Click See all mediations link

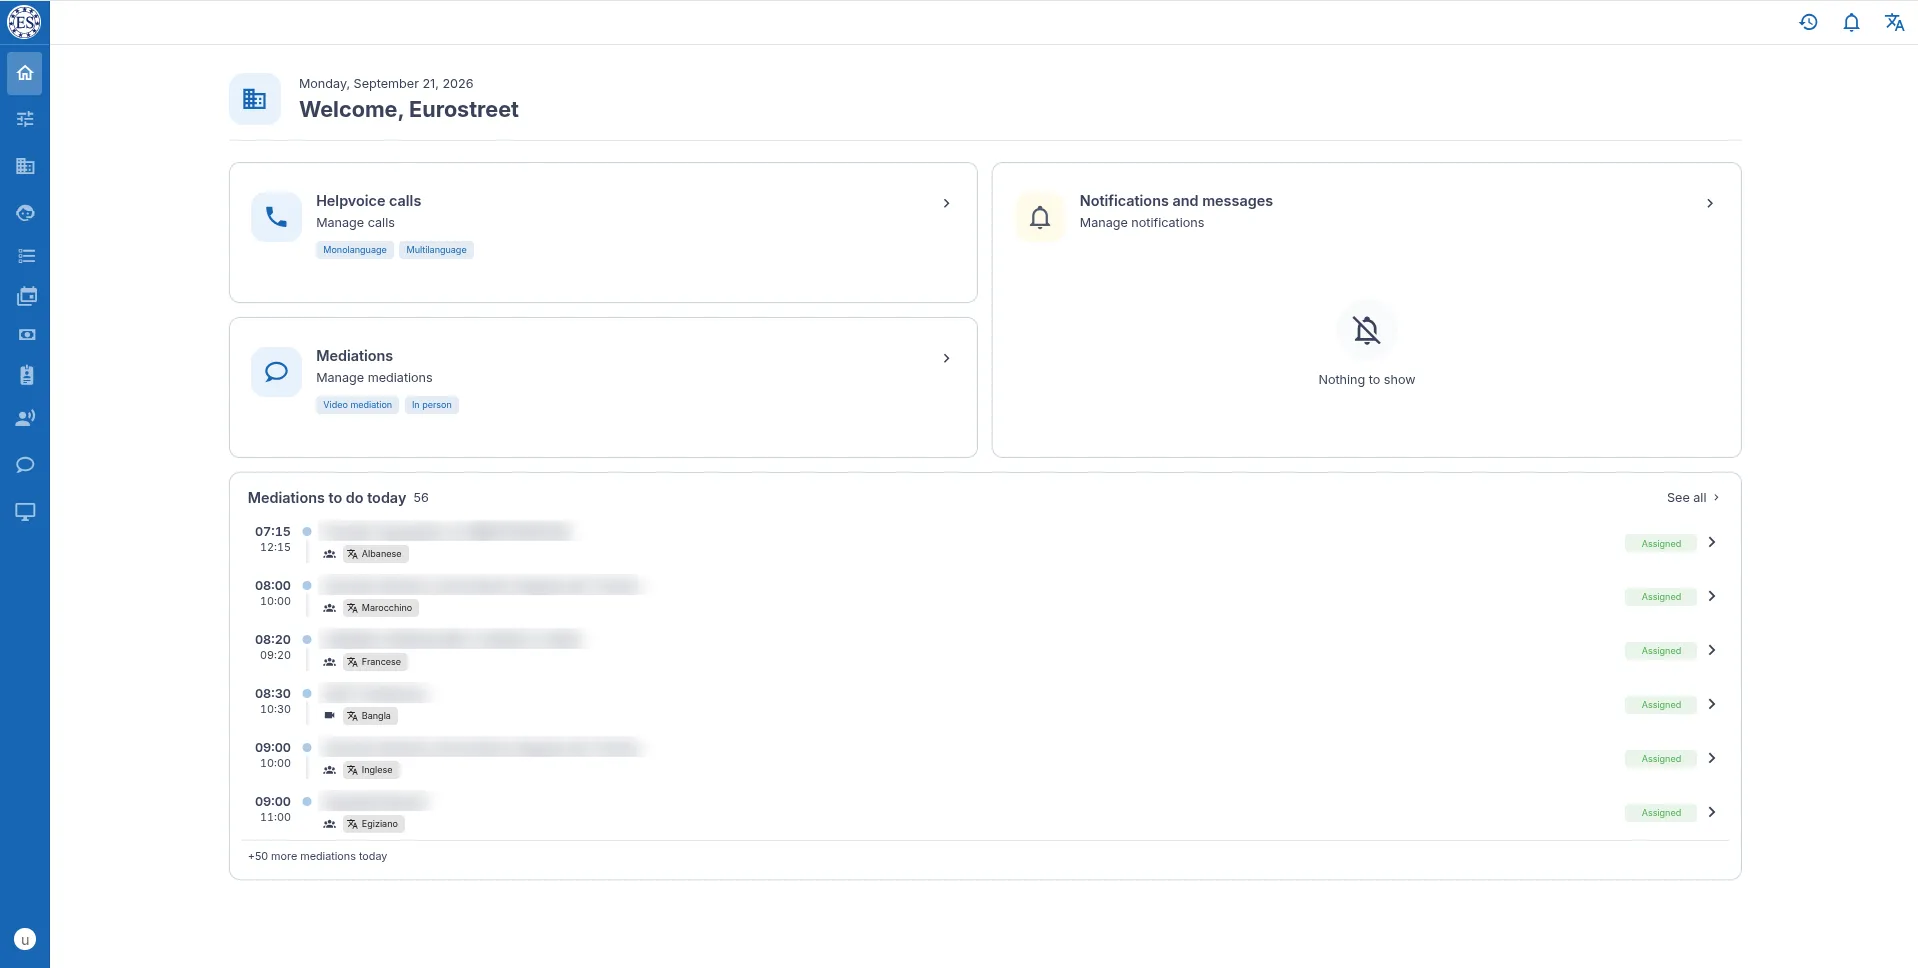coord(1693,497)
